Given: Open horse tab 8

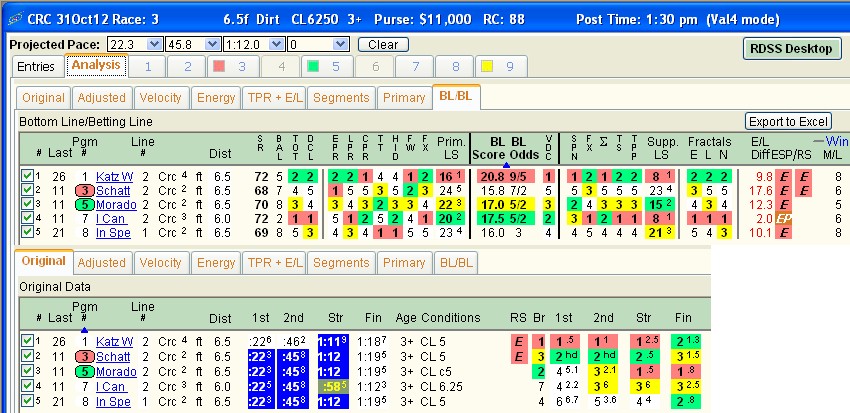Looking at the screenshot, I should click(x=455, y=67).
